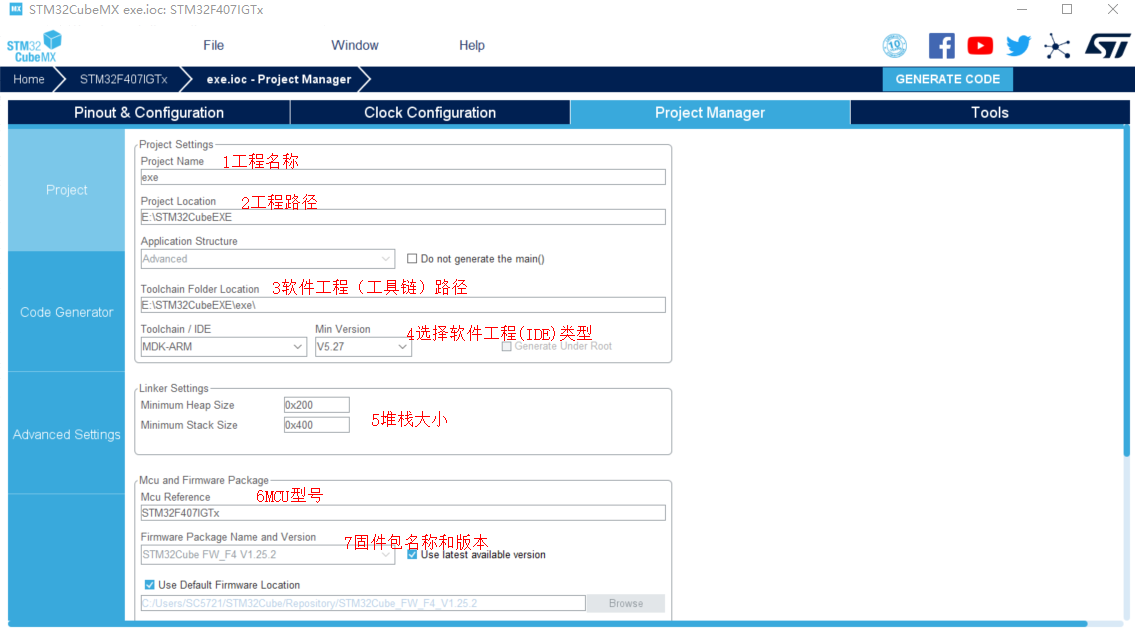Open the Toolchain / IDE MDK-ARM dropdown
This screenshot has height=632, width=1135.
point(222,347)
